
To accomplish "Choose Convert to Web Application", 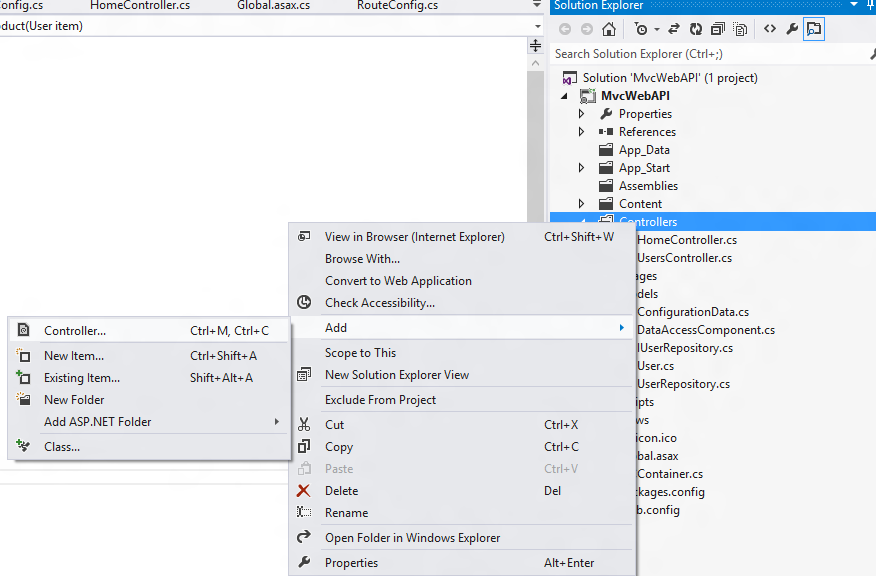I will [x=462, y=281].
